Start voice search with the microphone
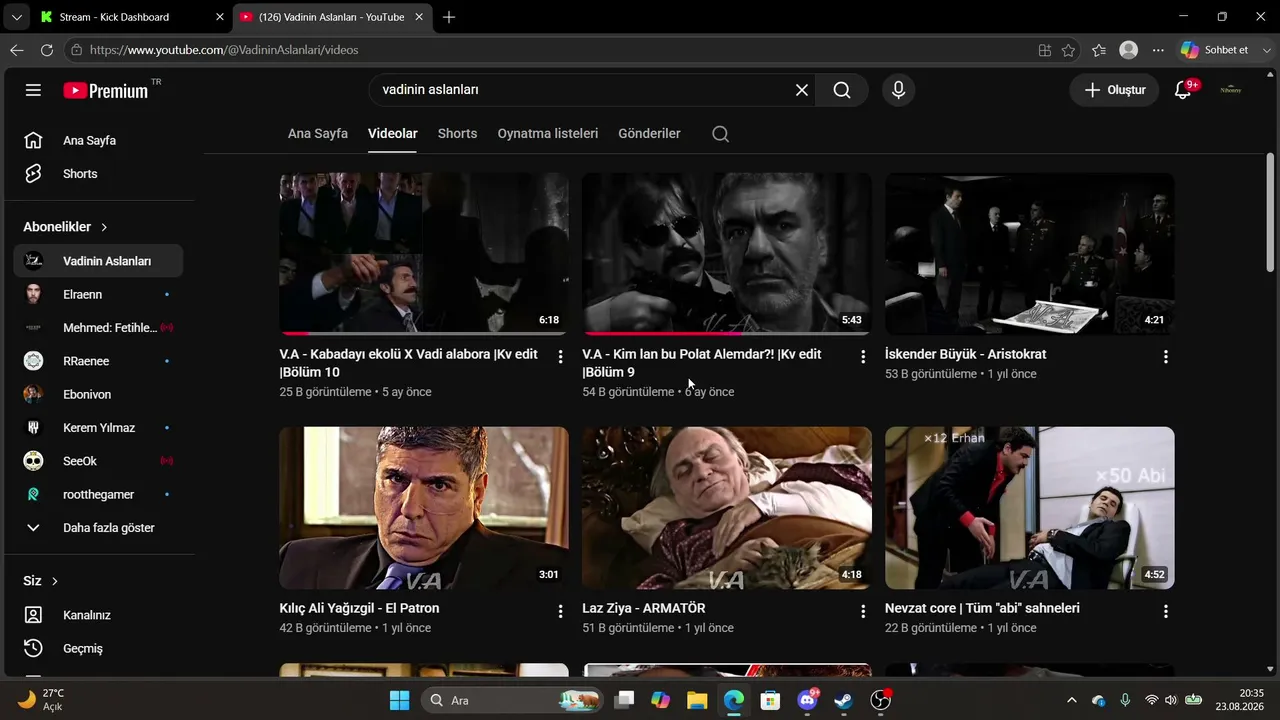 pyautogui.click(x=898, y=90)
